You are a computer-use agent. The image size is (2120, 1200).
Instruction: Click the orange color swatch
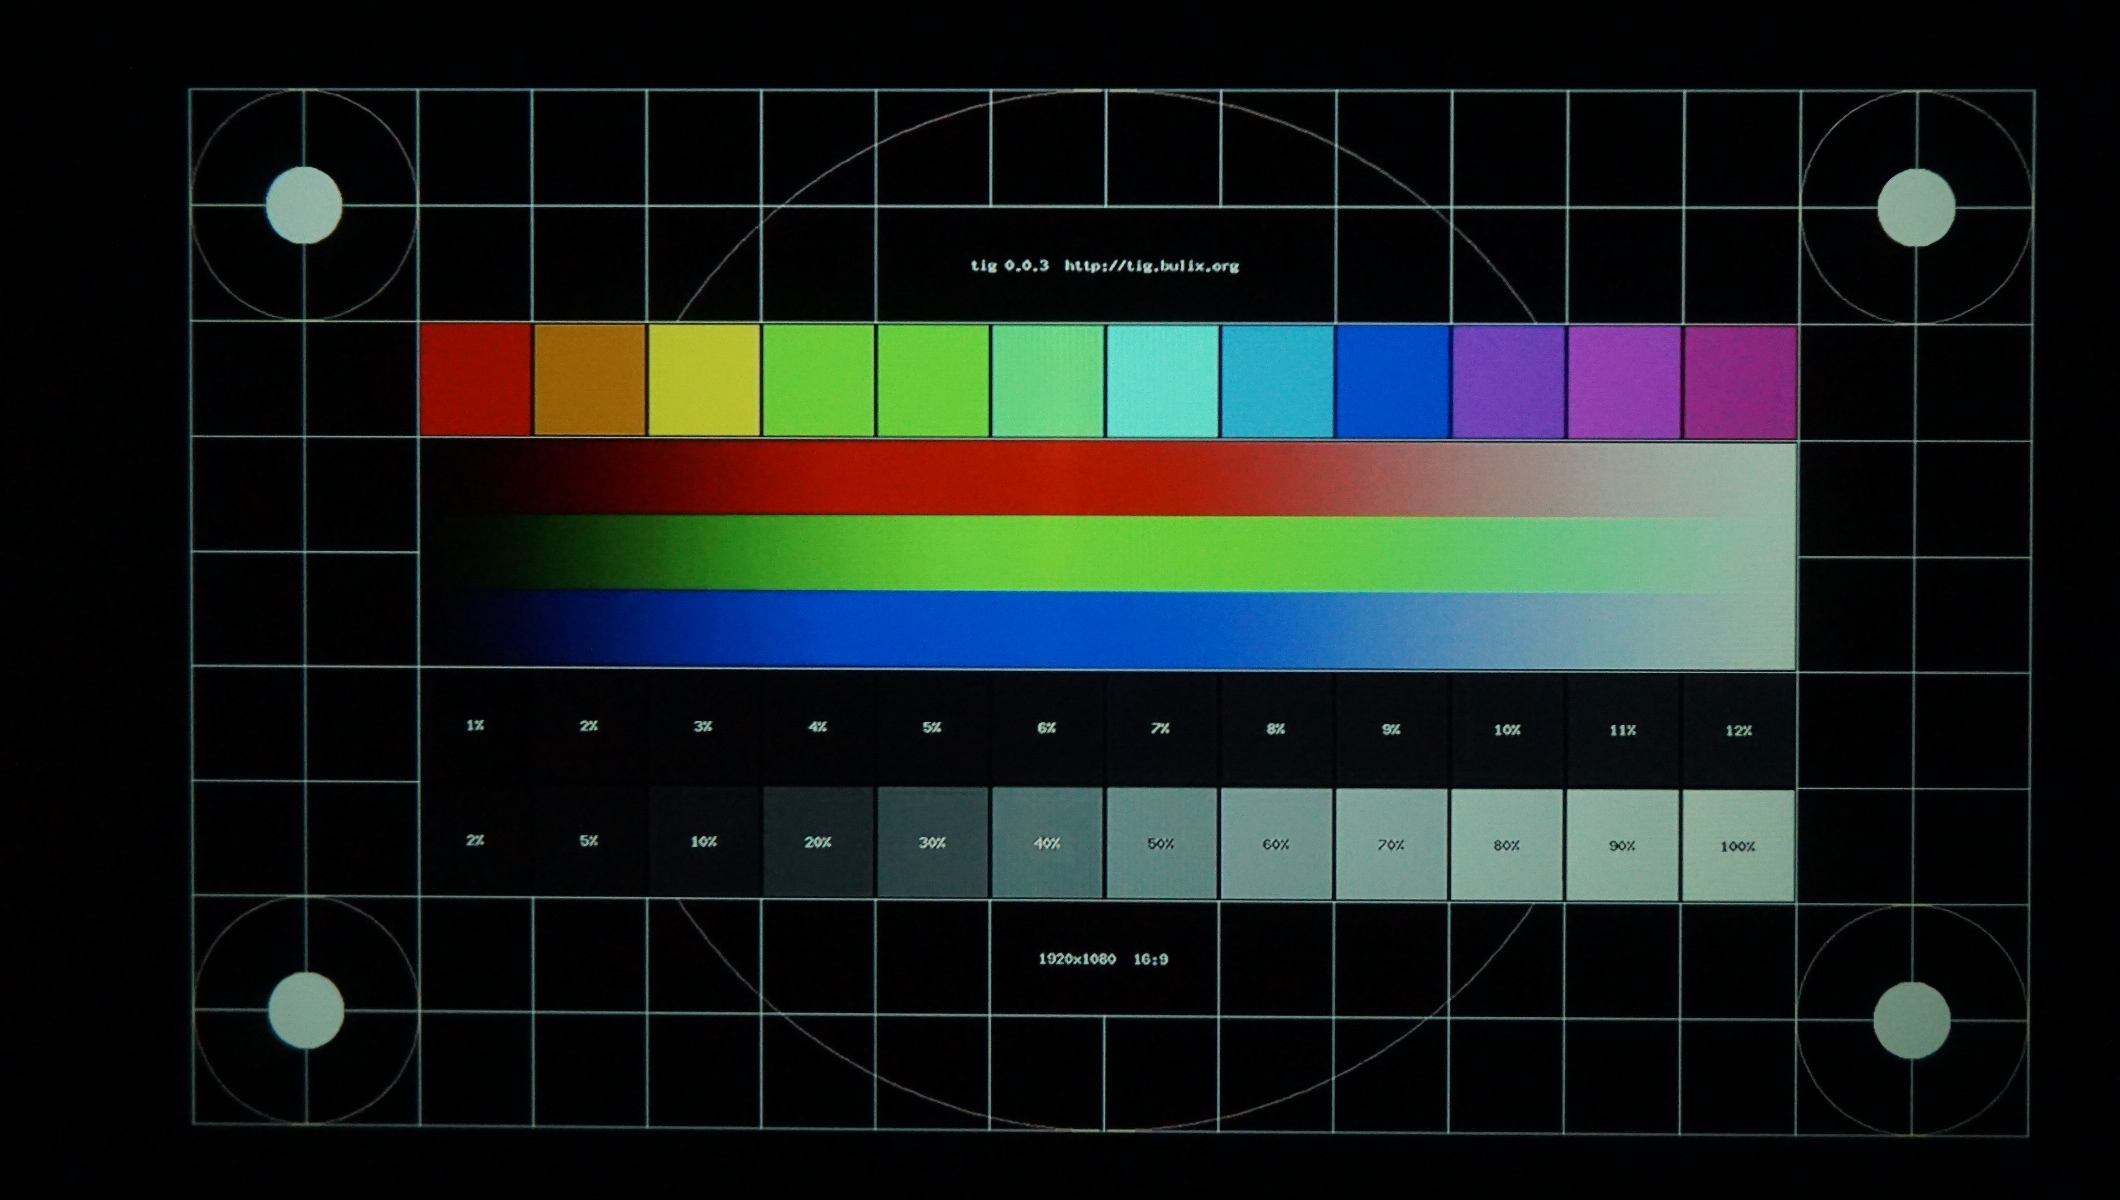click(590, 379)
